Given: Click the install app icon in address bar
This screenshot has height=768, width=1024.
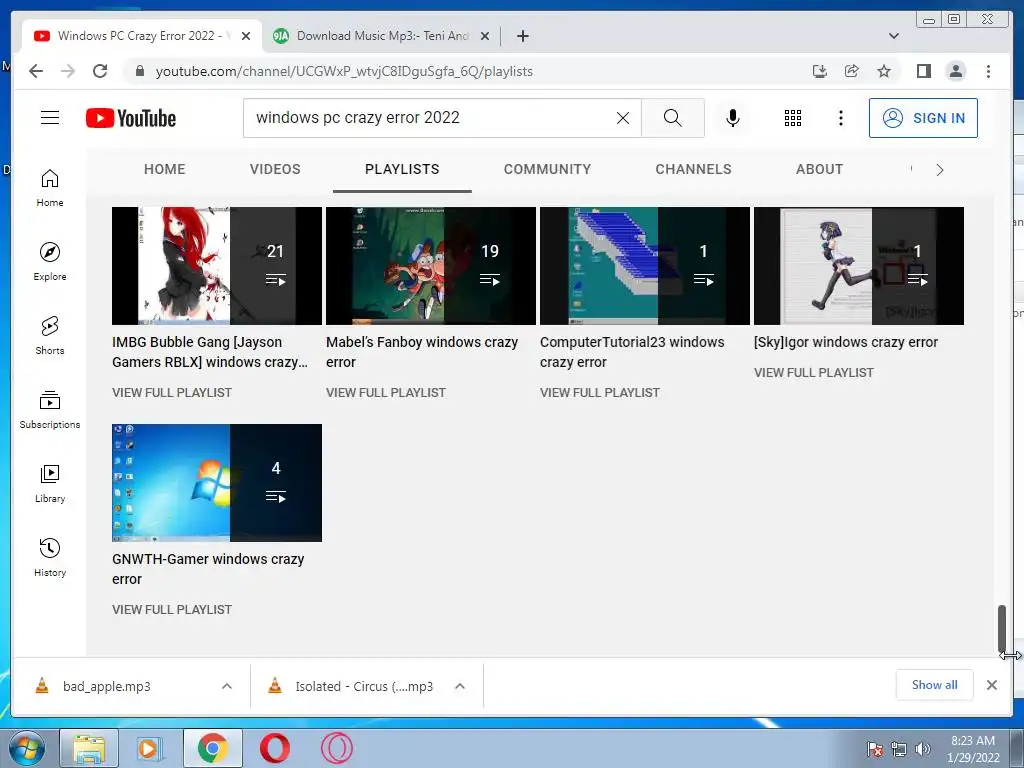Looking at the screenshot, I should (820, 71).
